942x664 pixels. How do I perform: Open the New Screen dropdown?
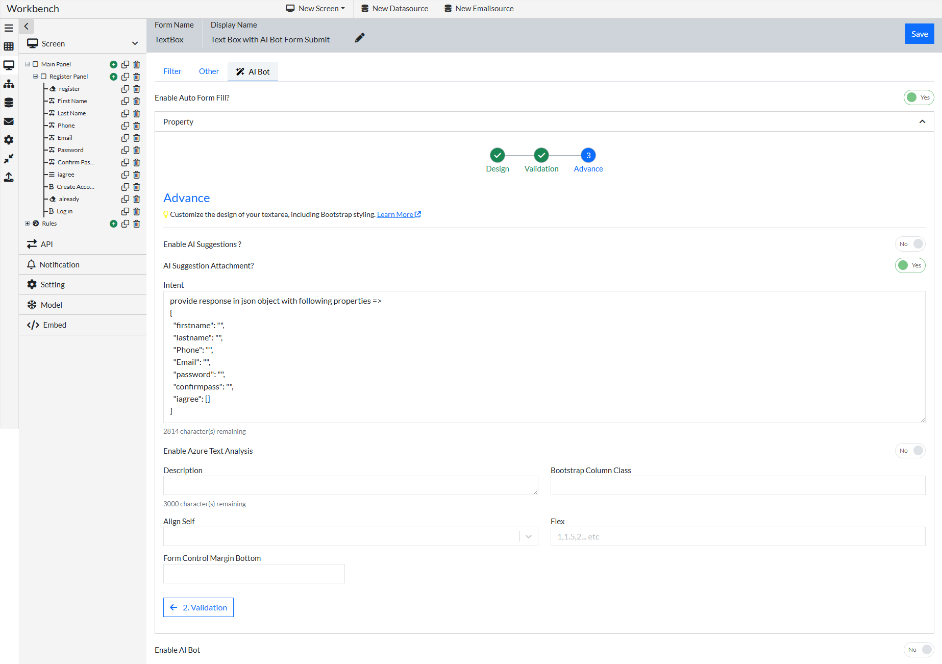click(x=315, y=6)
